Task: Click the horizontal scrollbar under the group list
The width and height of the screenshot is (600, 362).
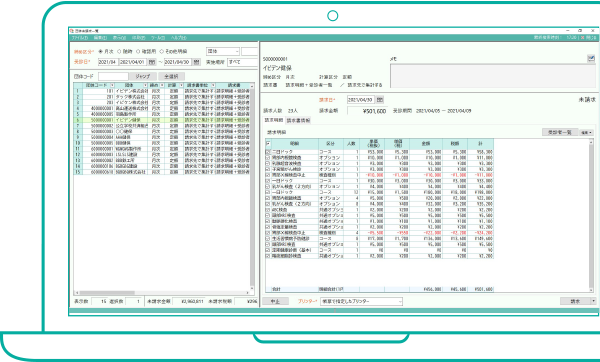Action: [163, 293]
